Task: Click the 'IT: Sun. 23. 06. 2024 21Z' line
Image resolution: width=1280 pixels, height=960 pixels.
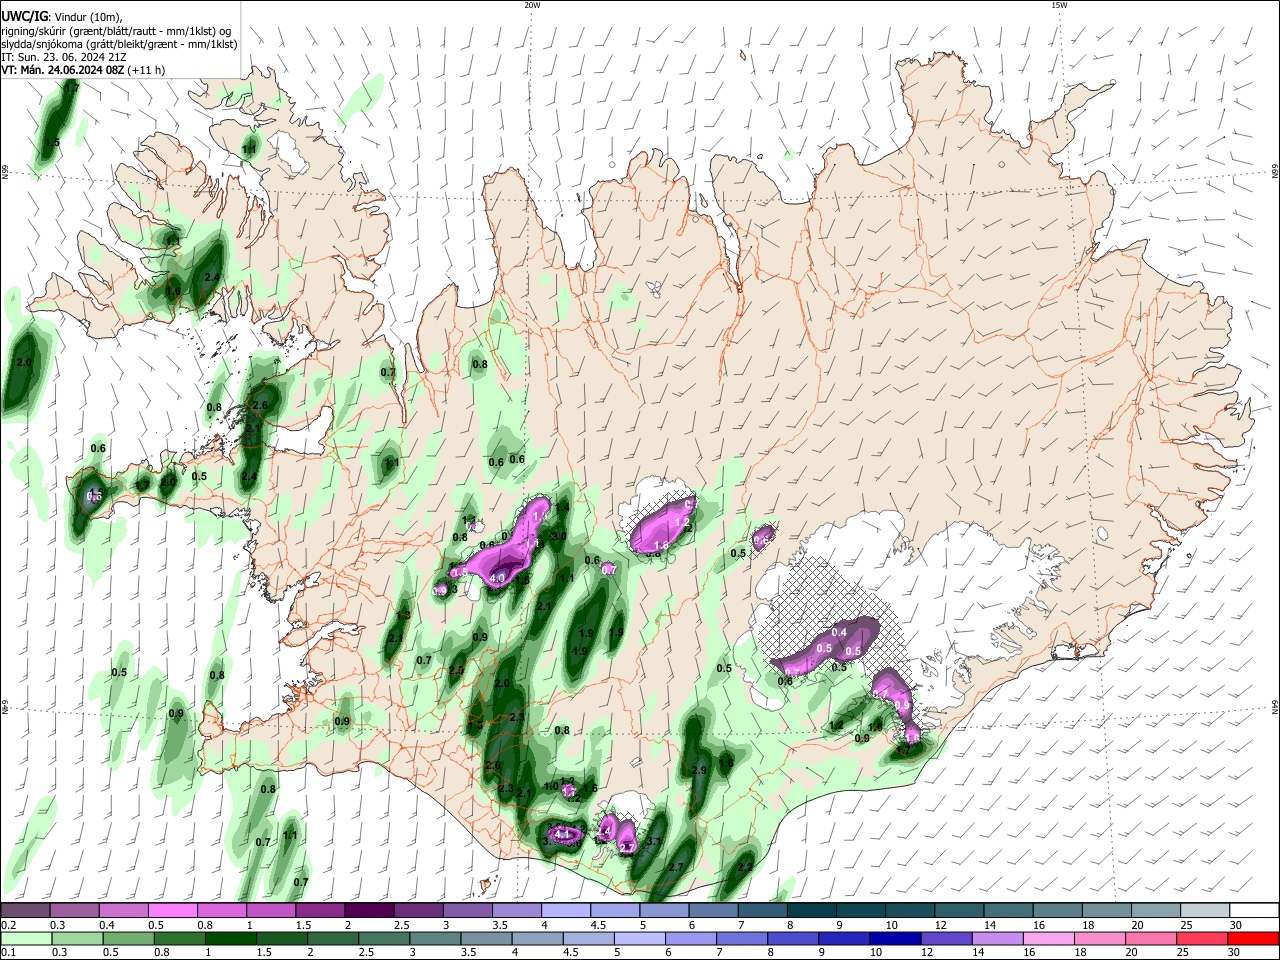Action: [x=62, y=57]
